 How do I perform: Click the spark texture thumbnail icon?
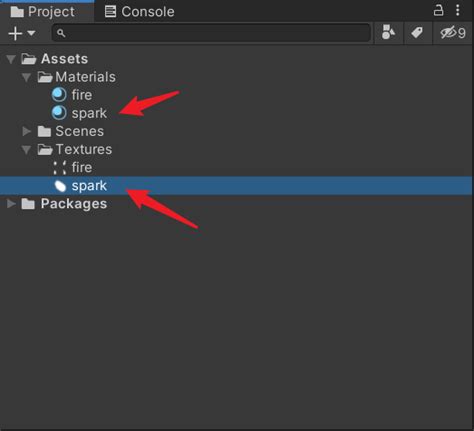click(60, 186)
